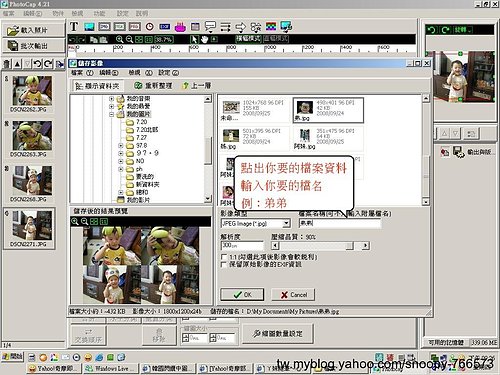
Task: Click the speech bubble balloon tool icon
Action: coord(210,27)
